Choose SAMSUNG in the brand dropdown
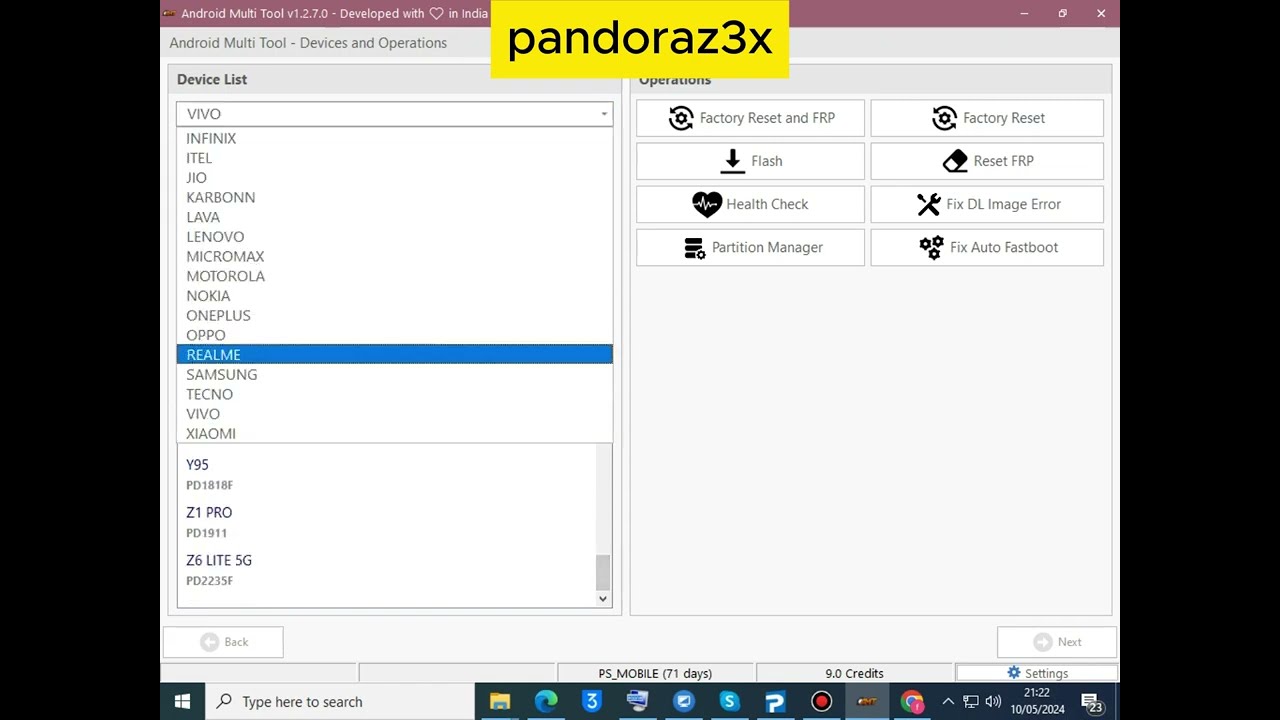This screenshot has height=720, width=1280. [221, 375]
